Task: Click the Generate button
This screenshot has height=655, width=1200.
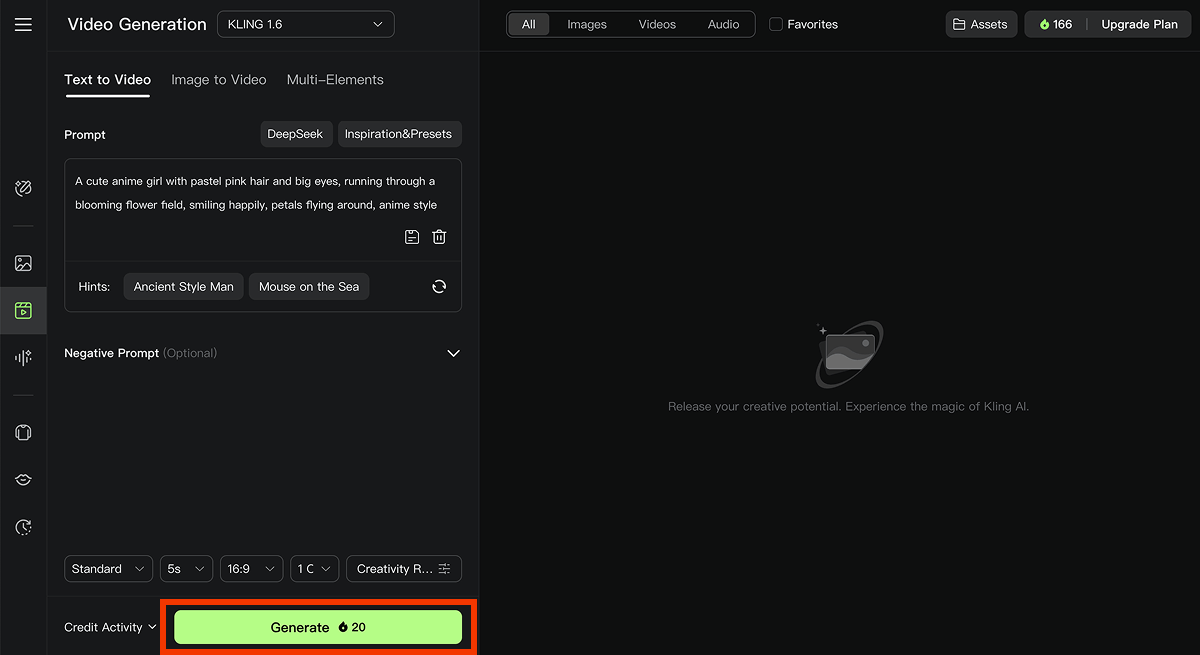Action: pos(318,627)
